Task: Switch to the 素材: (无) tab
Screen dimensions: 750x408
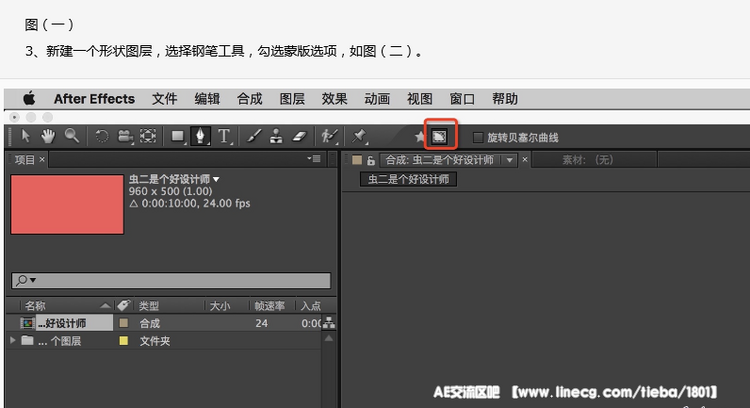Action: click(587, 160)
